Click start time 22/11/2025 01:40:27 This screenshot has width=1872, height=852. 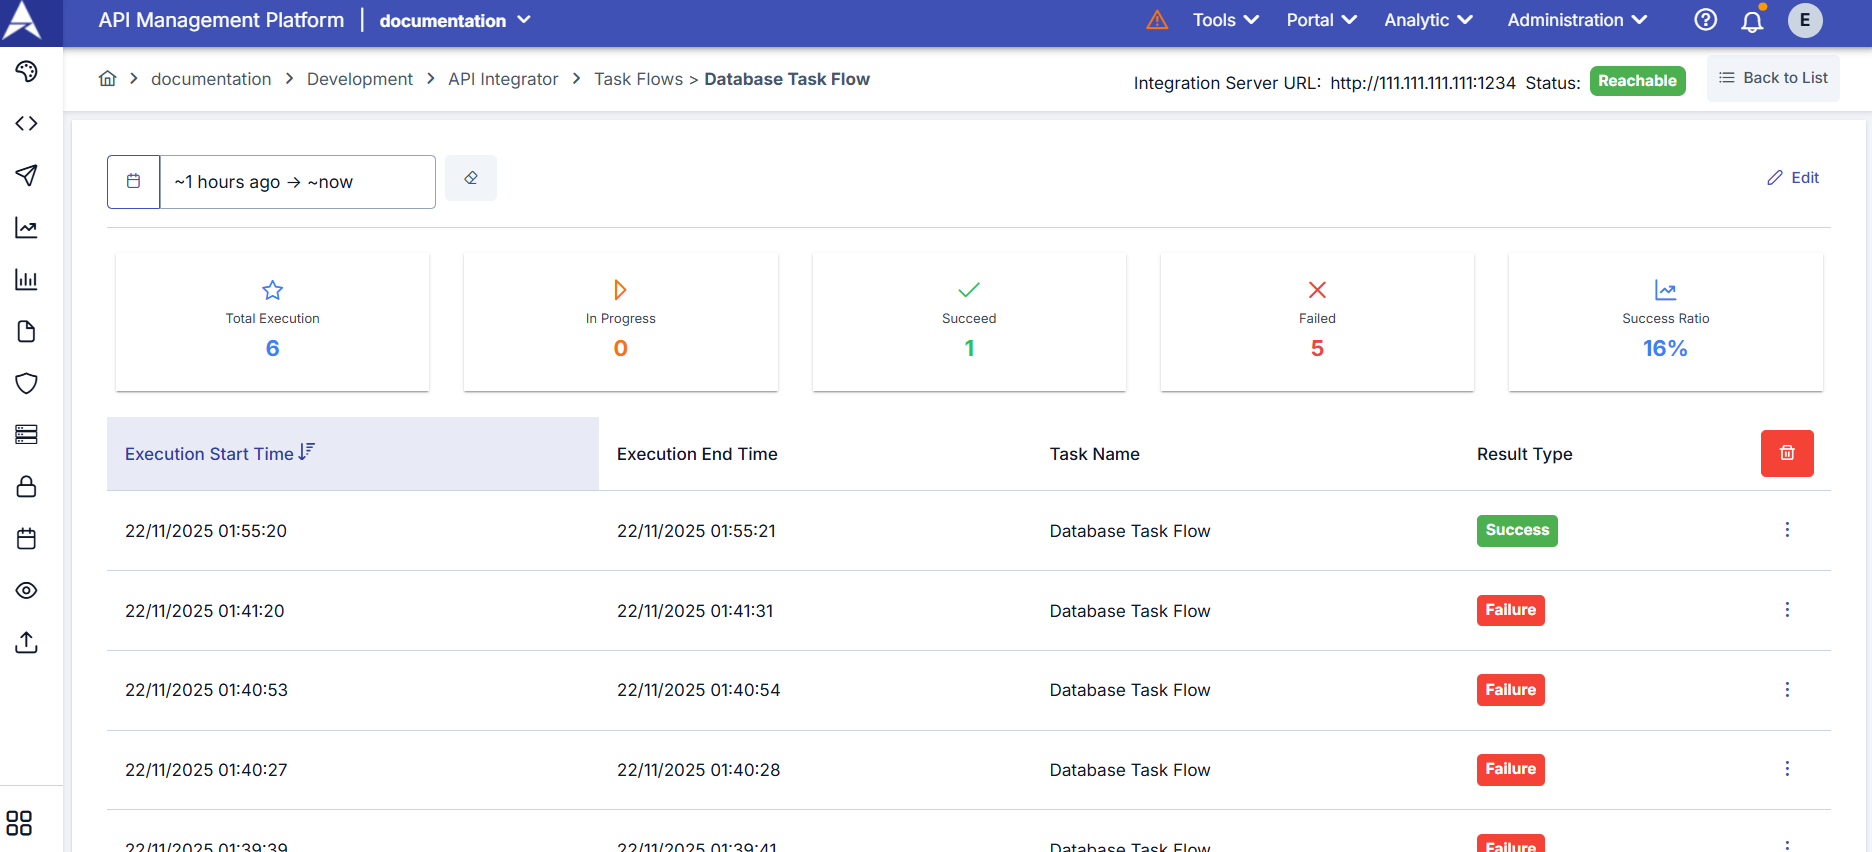pos(206,770)
